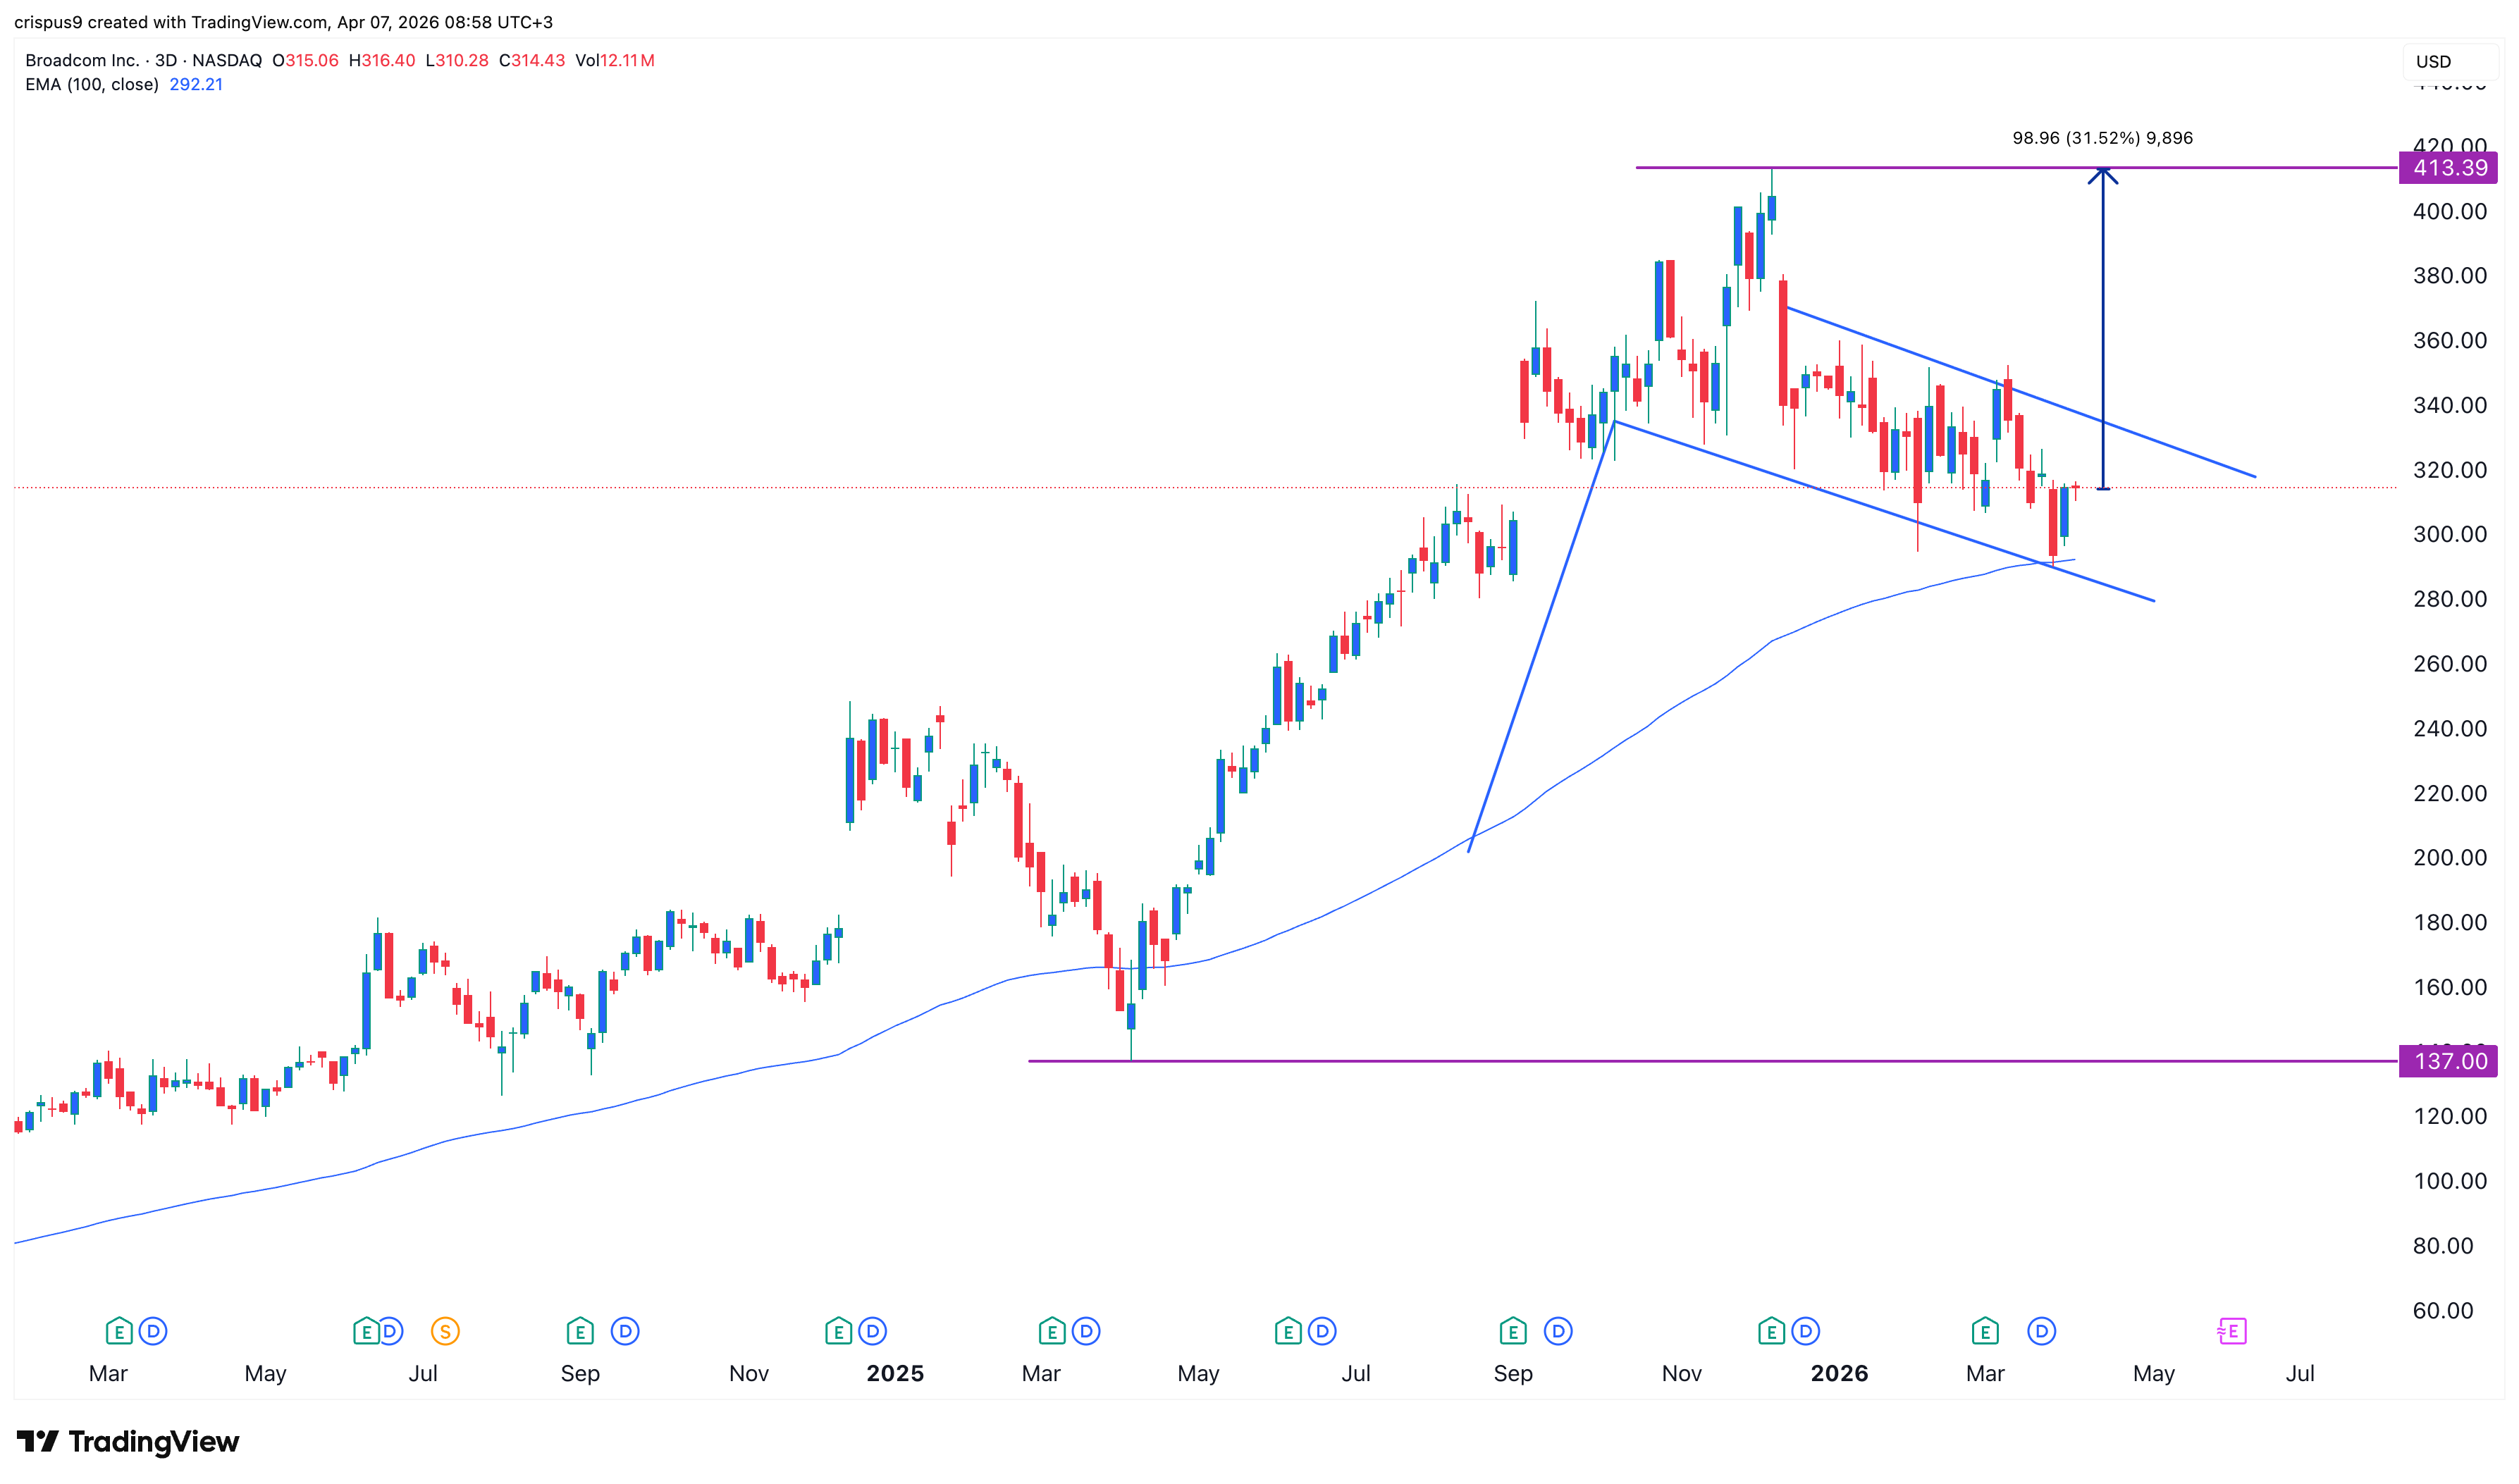
Task: Click the TradingView logo at bottom left
Action: pyautogui.click(x=128, y=1441)
